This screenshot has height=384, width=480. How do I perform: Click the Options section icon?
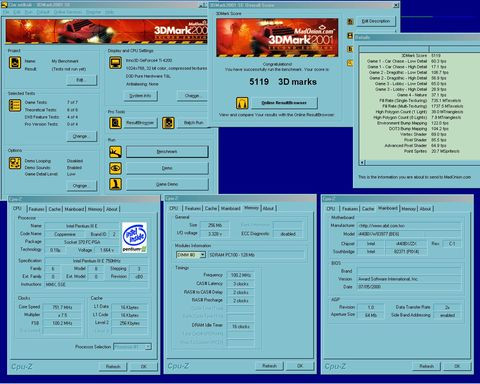15,163
